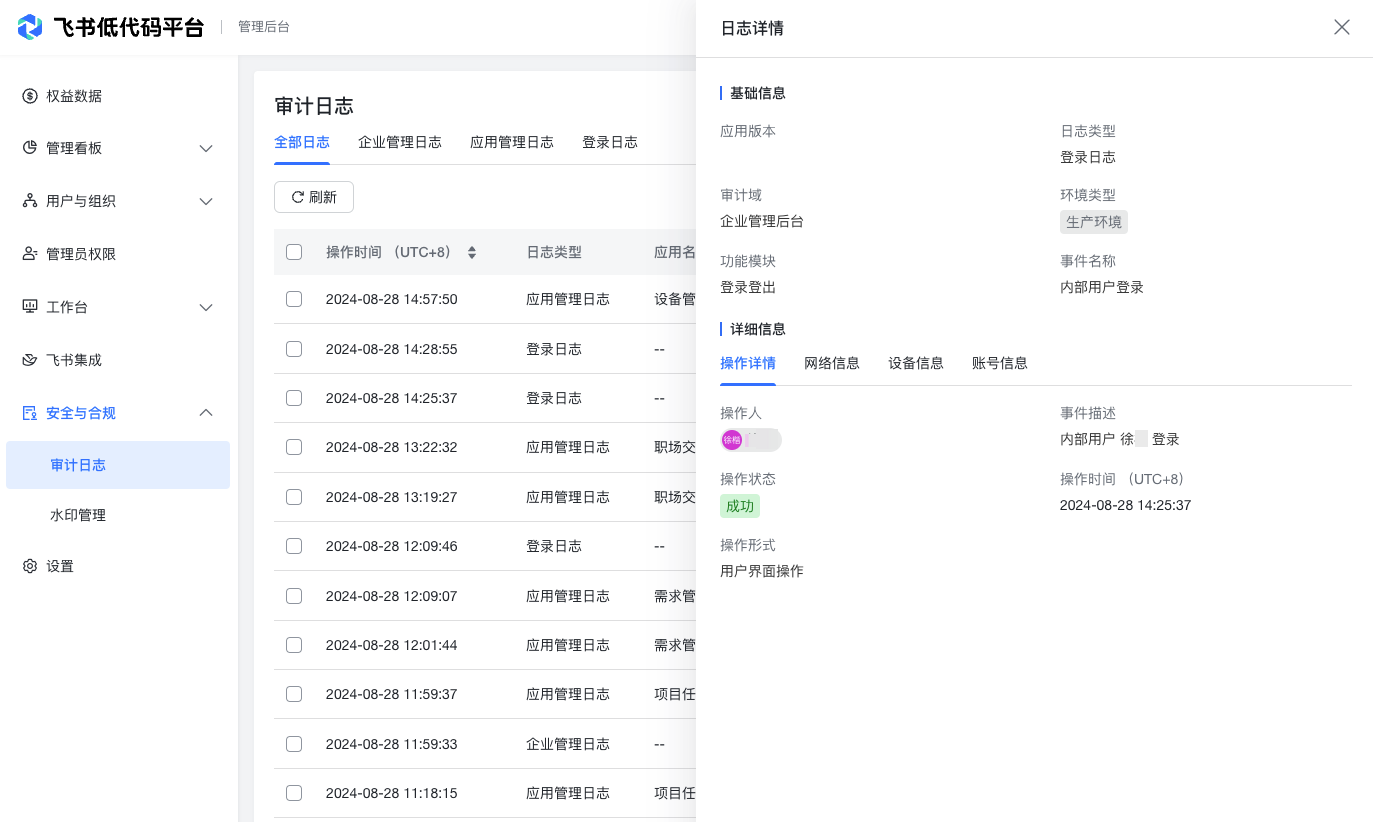Click the operator avatar chip under 操作人
1373x822 pixels.
751,439
